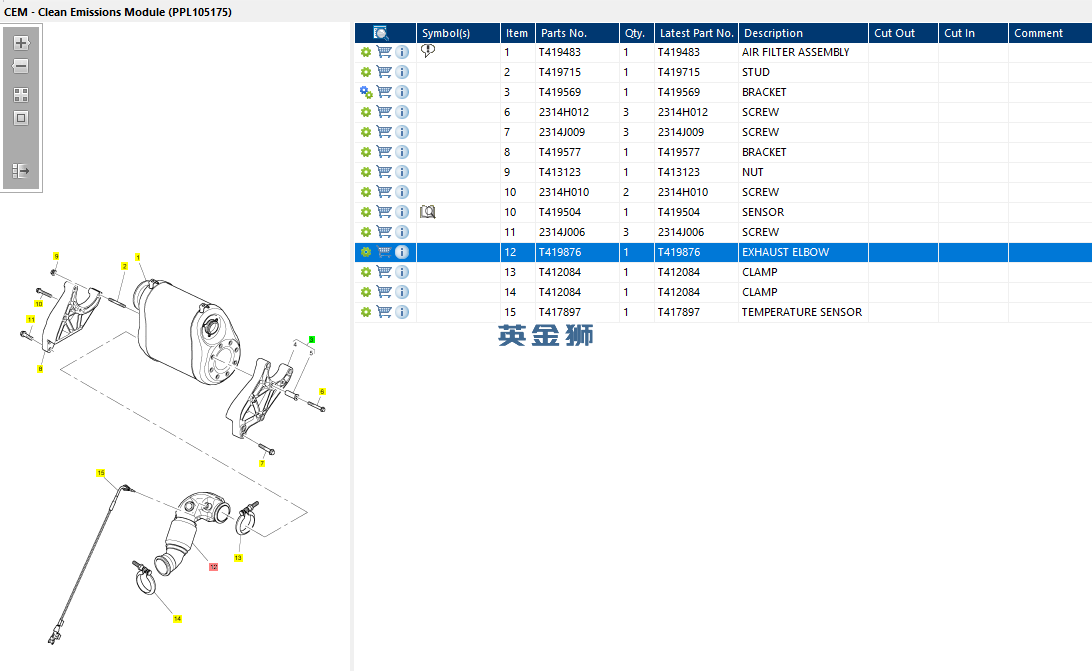The width and height of the screenshot is (1092, 671).
Task: Select red callout 12 on the diagram
Action: [213, 567]
